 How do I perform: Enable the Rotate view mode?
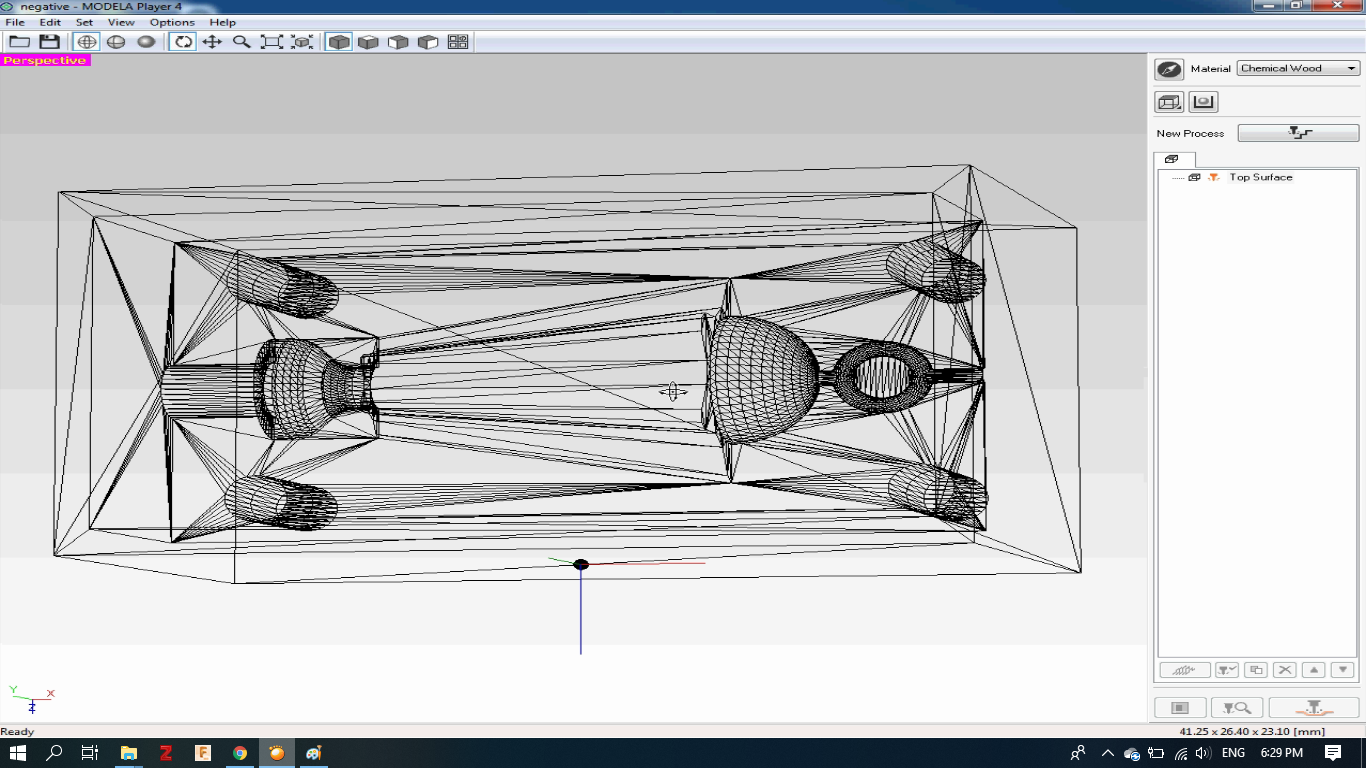click(x=182, y=42)
